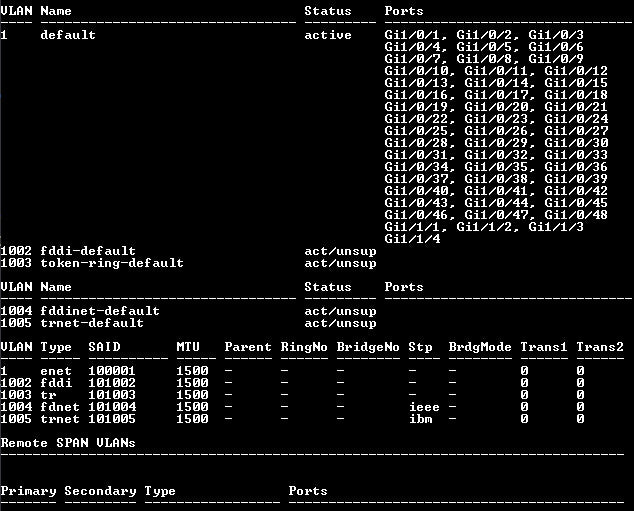Select 'enet' type for VLAN 1
Image resolution: width=634 pixels, height=511 pixels.
point(56,371)
